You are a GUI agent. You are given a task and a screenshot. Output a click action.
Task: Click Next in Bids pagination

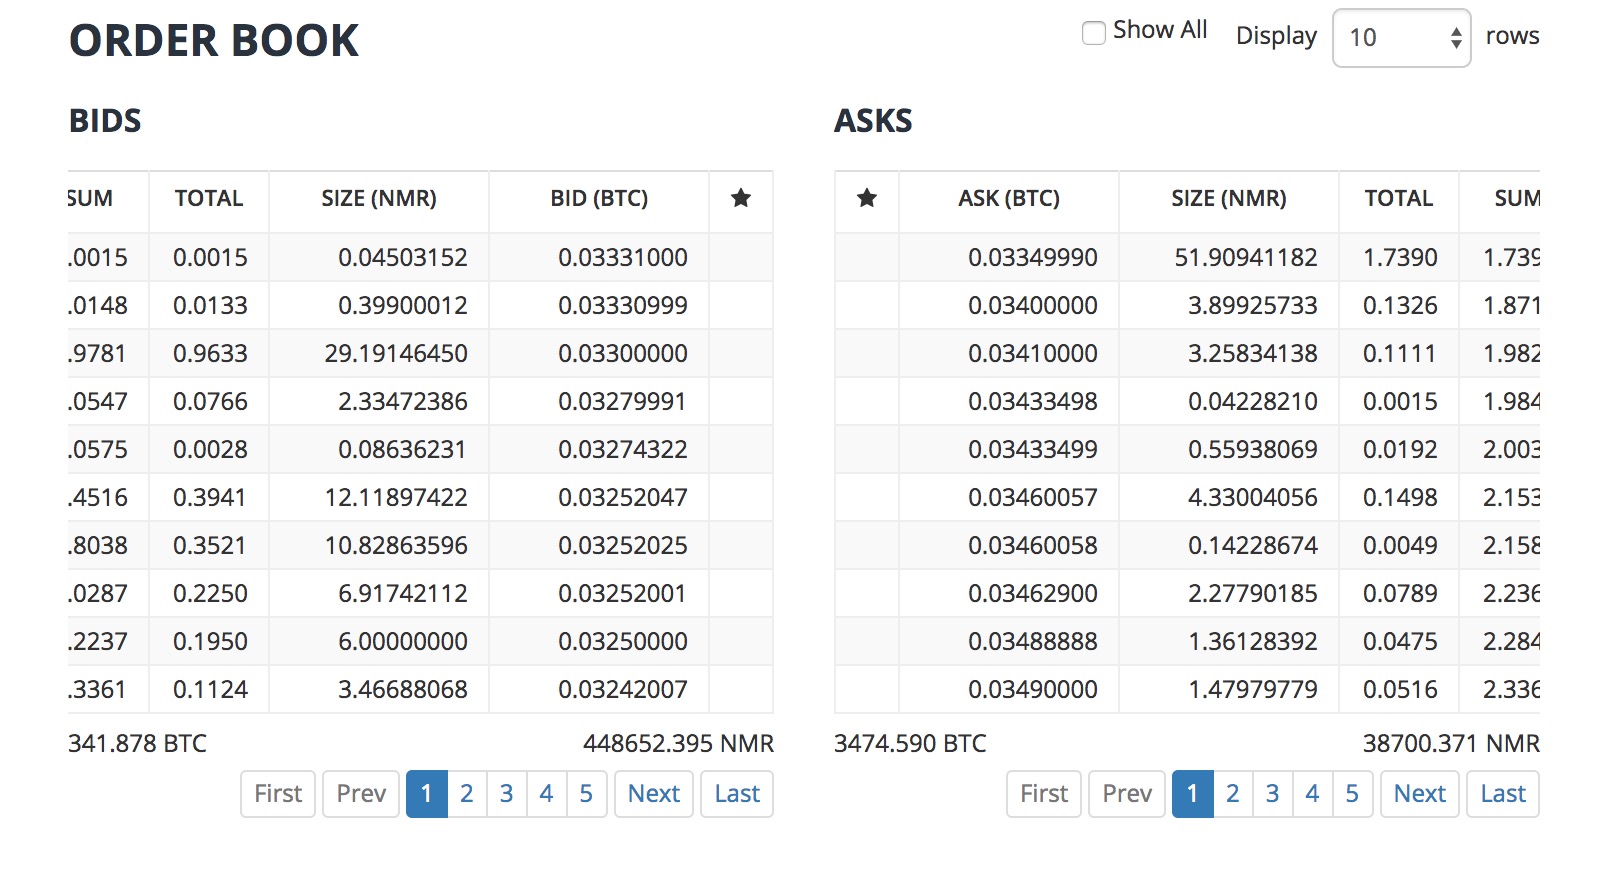point(654,794)
